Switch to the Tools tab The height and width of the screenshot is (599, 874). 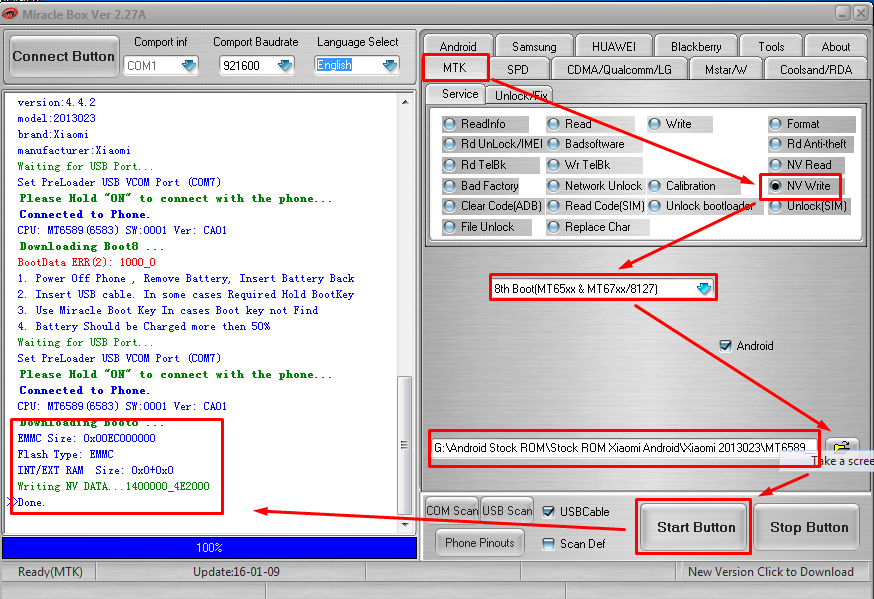[771, 47]
